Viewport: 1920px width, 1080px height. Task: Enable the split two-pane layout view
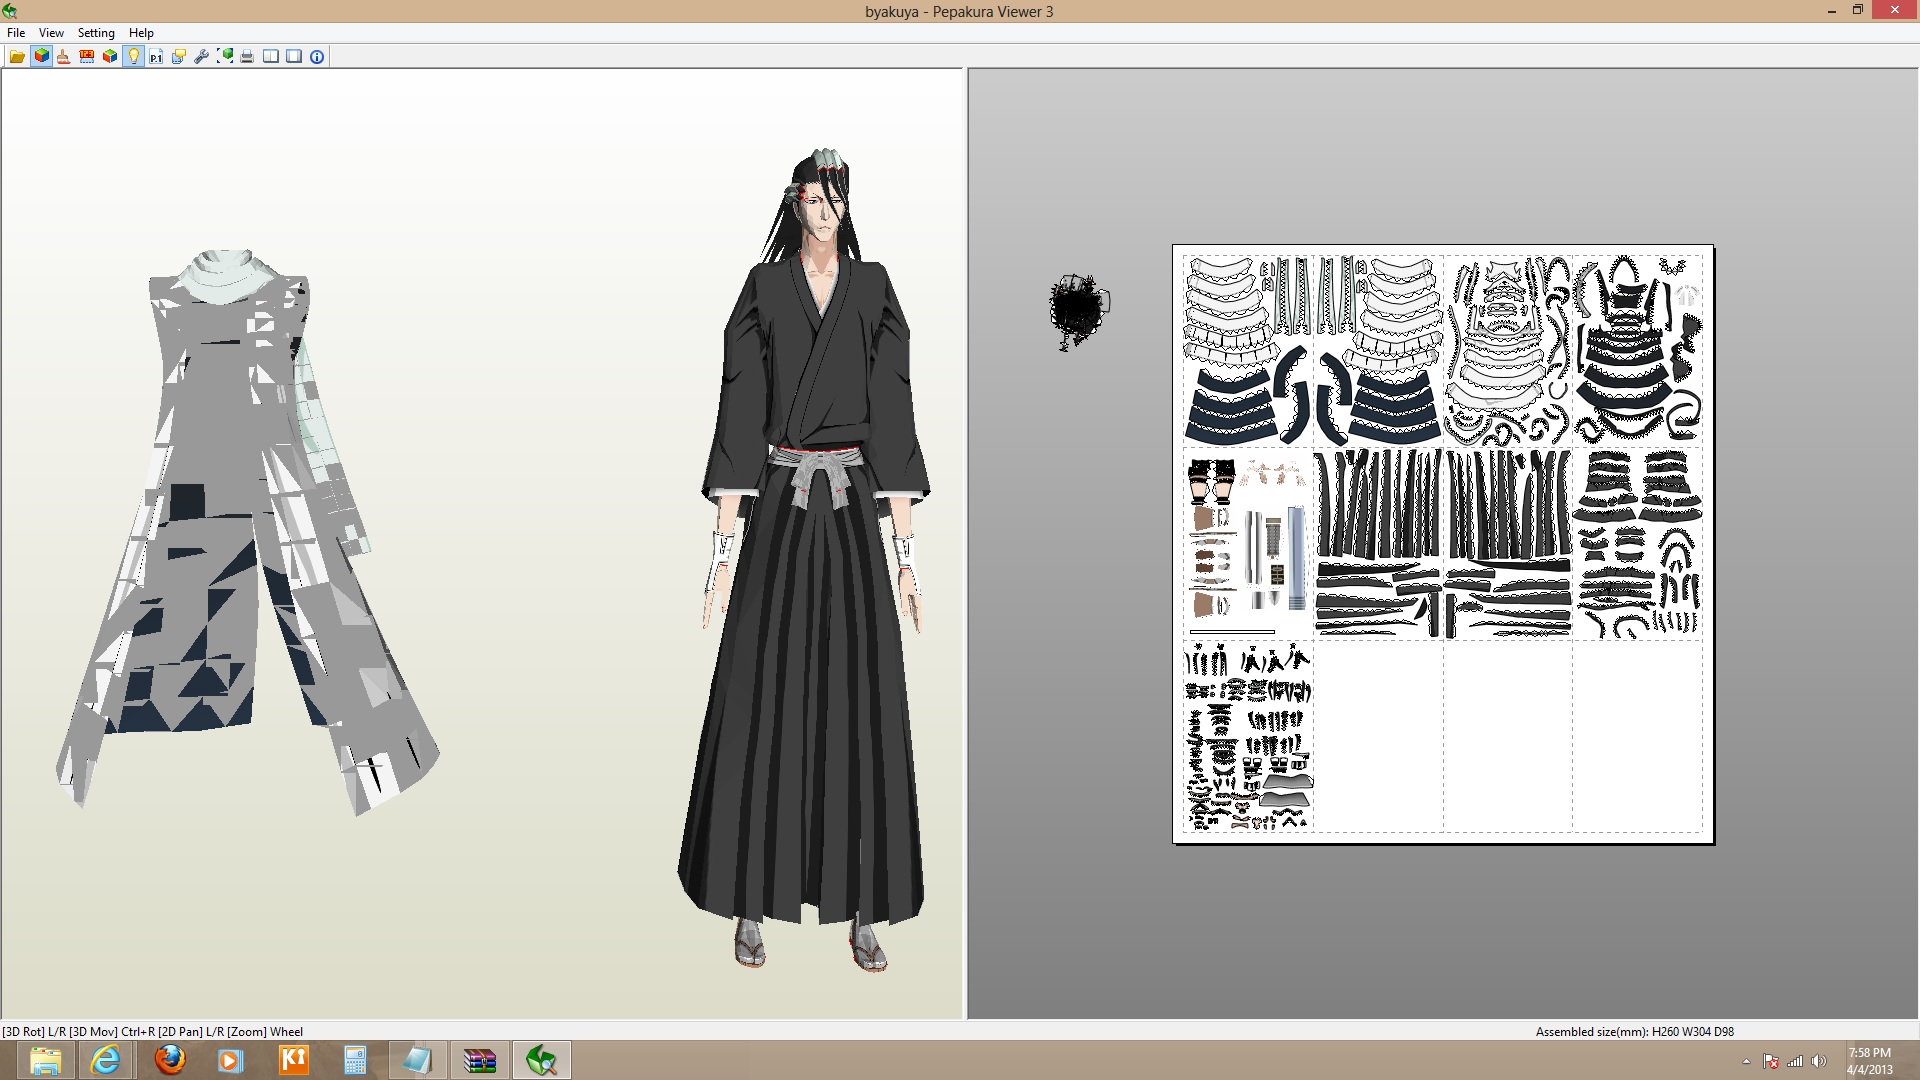point(269,57)
